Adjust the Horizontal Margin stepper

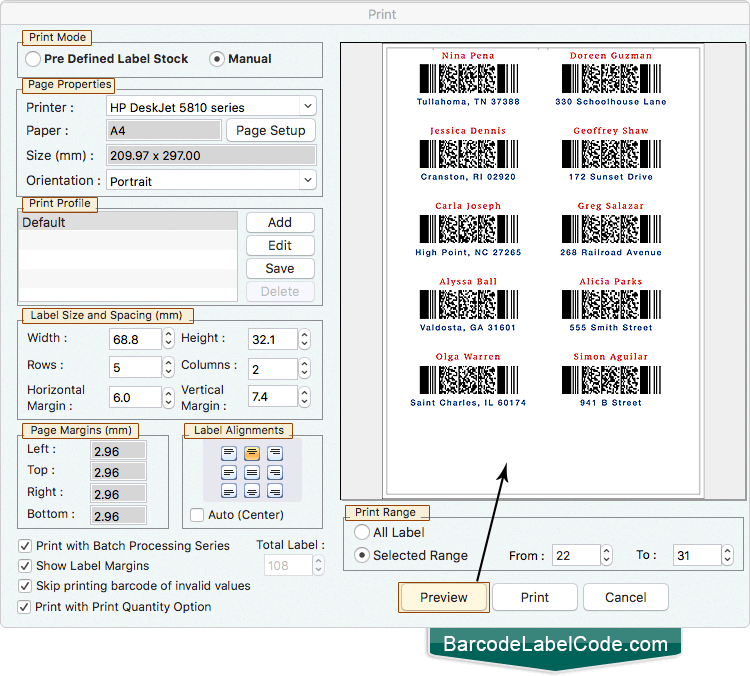point(168,397)
